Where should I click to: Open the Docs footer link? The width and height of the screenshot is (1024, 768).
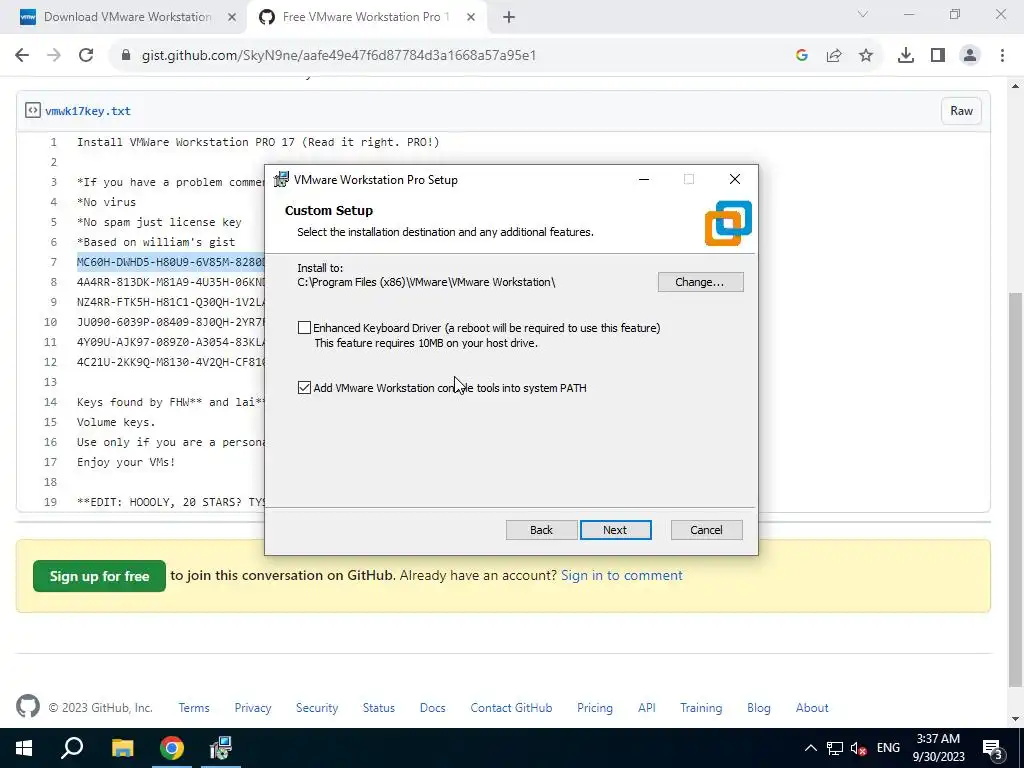pos(432,708)
